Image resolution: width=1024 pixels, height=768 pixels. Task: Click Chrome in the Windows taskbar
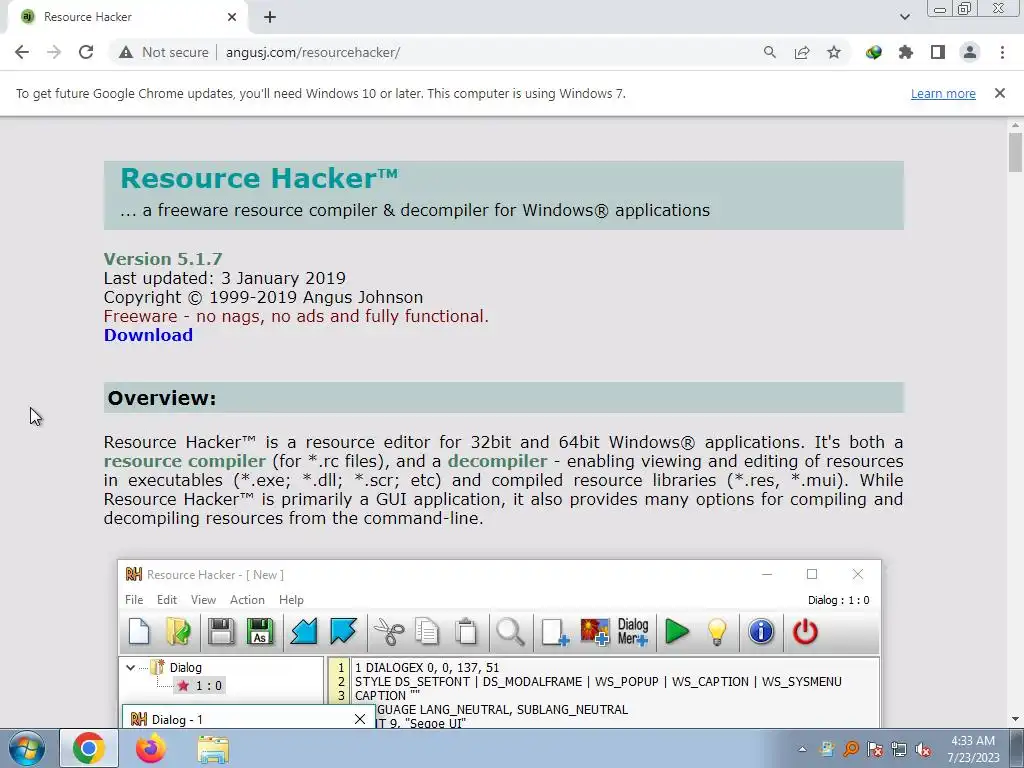[x=89, y=748]
